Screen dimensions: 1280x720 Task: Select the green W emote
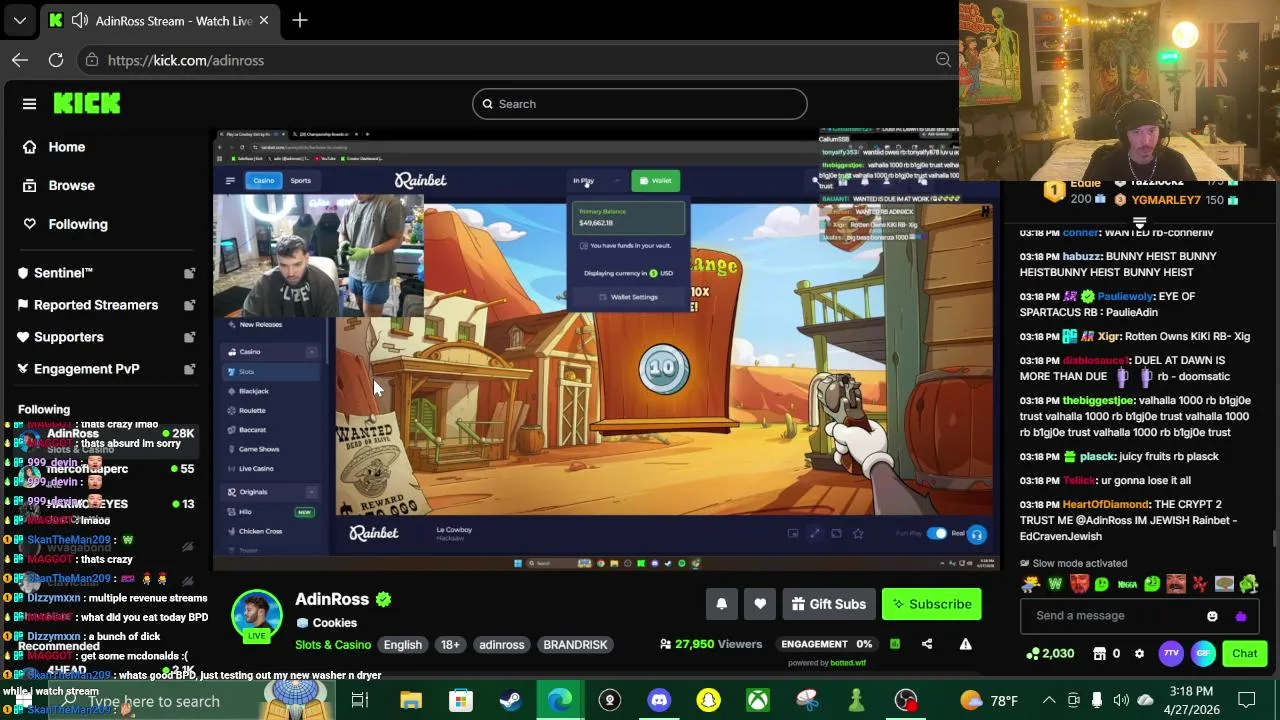(1055, 584)
